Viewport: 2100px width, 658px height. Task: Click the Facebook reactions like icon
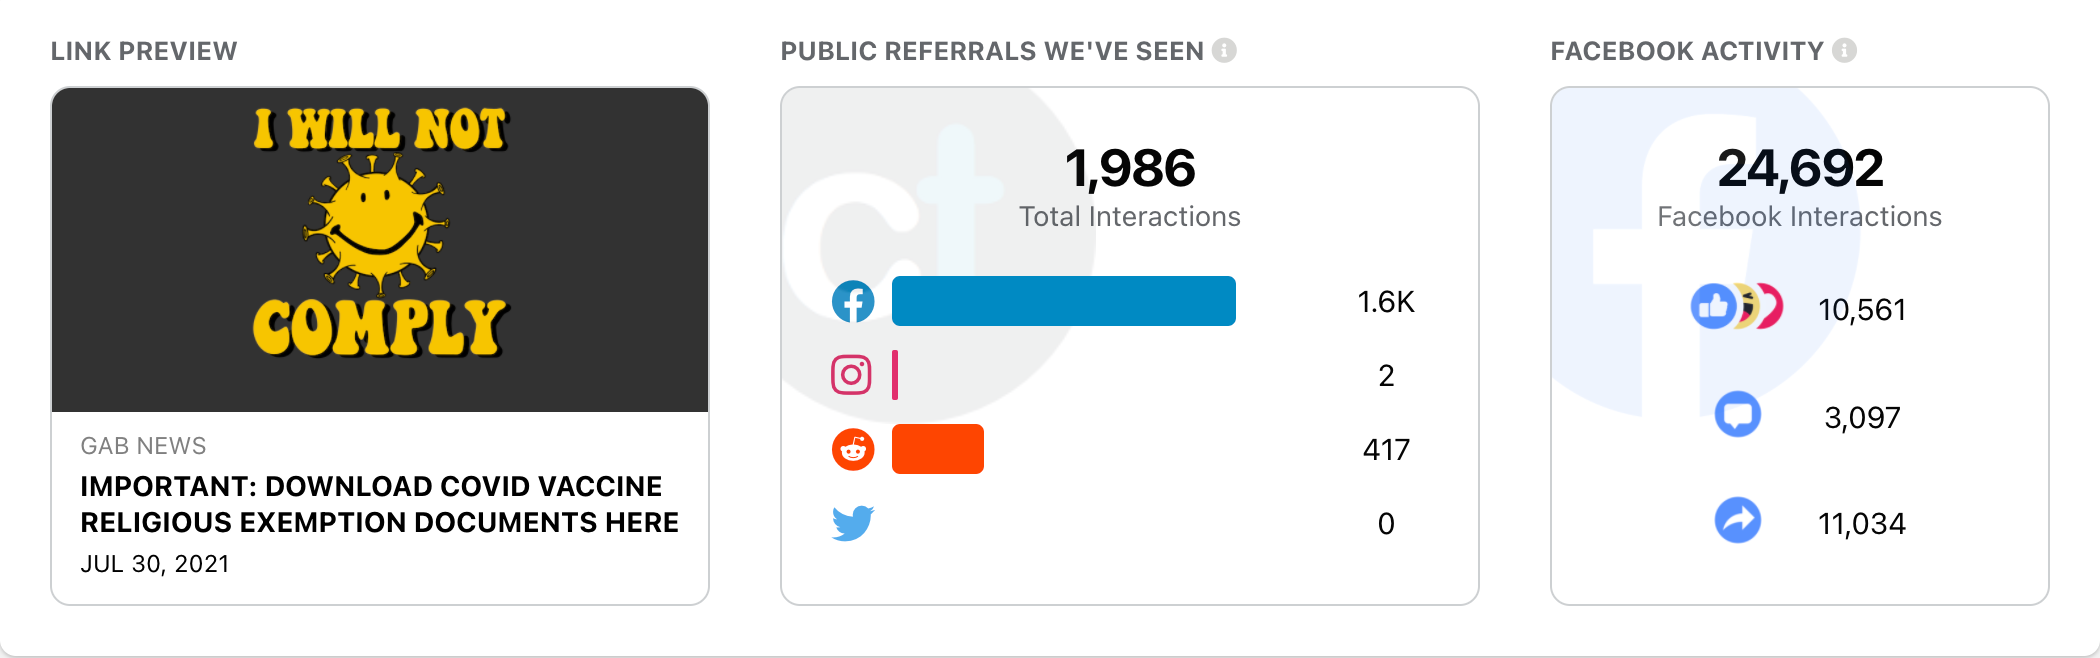click(1714, 307)
